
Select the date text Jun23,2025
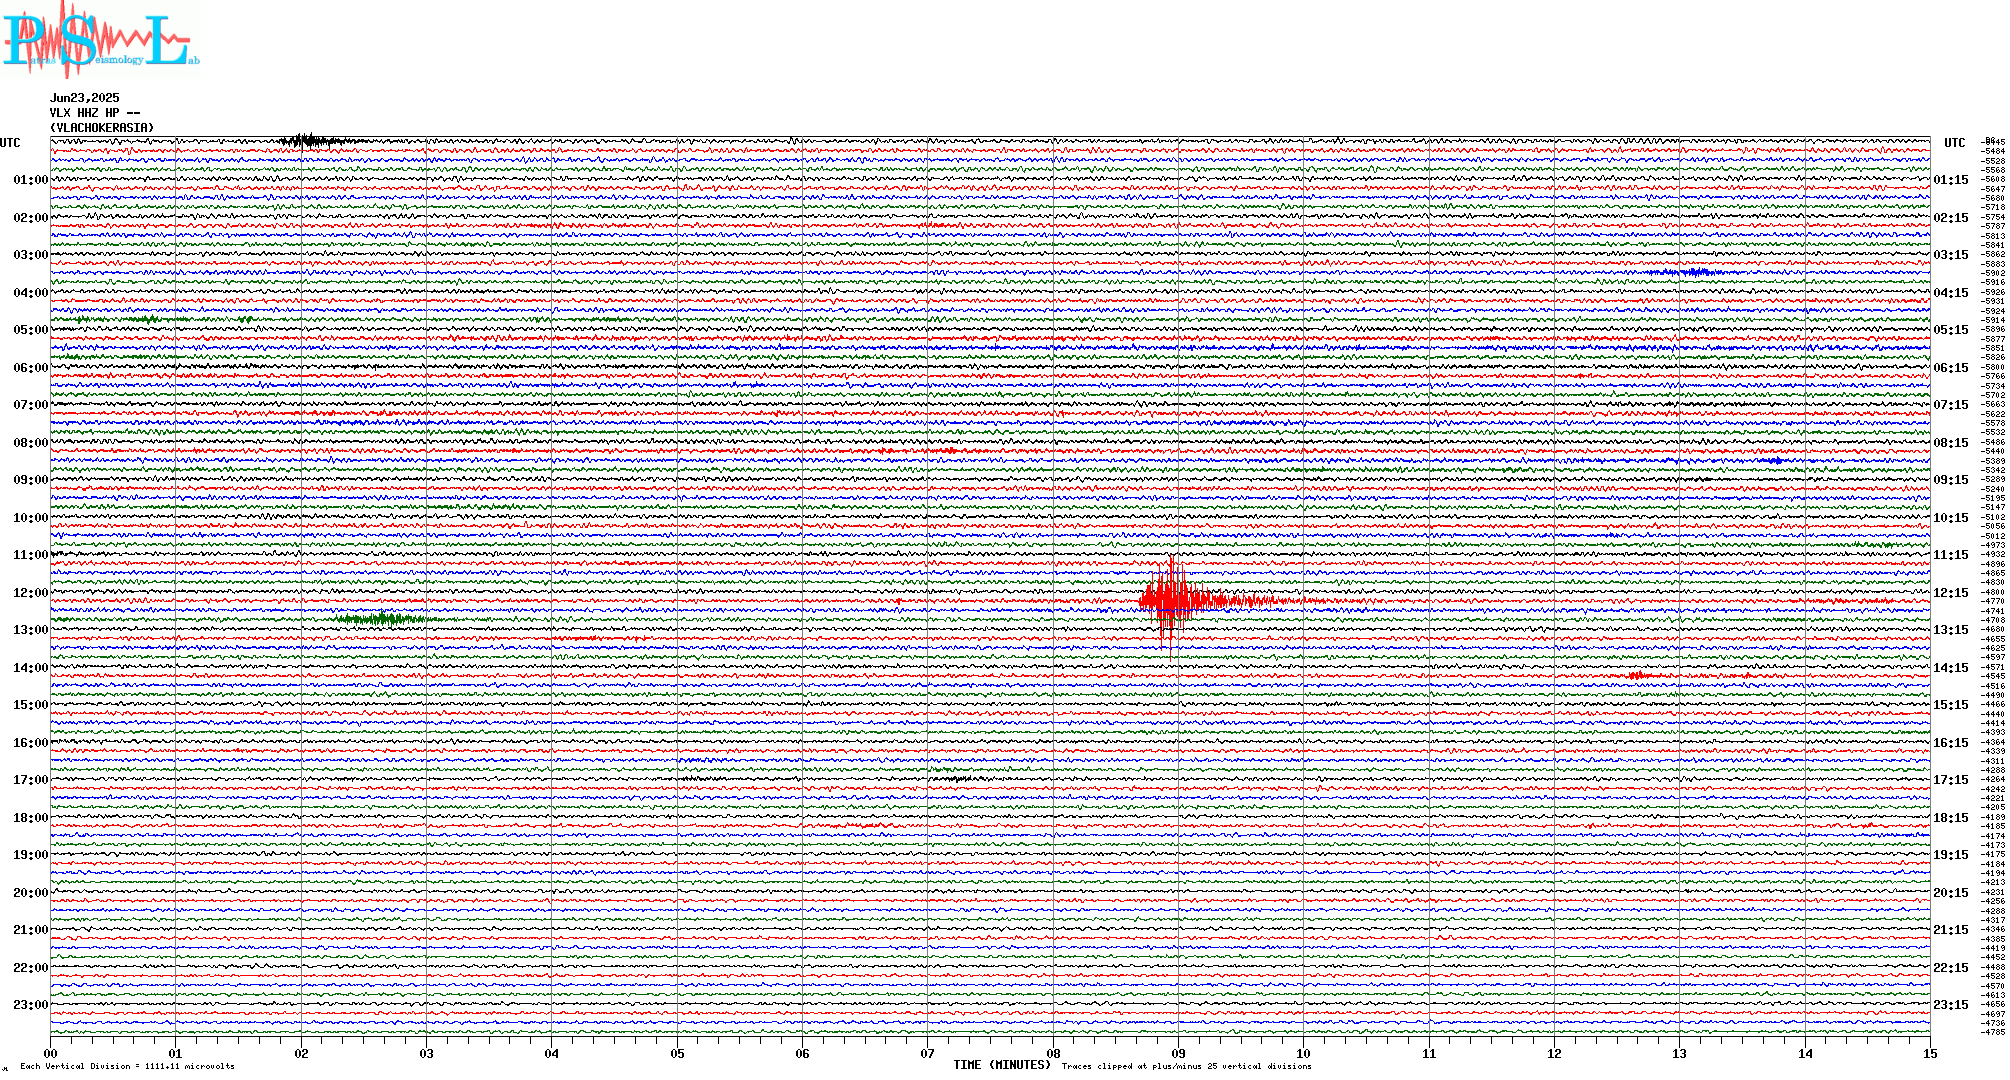coord(85,98)
